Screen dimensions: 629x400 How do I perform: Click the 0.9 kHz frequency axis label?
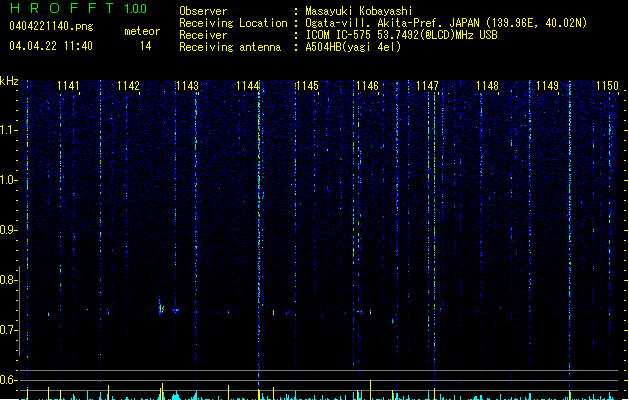click(x=7, y=230)
